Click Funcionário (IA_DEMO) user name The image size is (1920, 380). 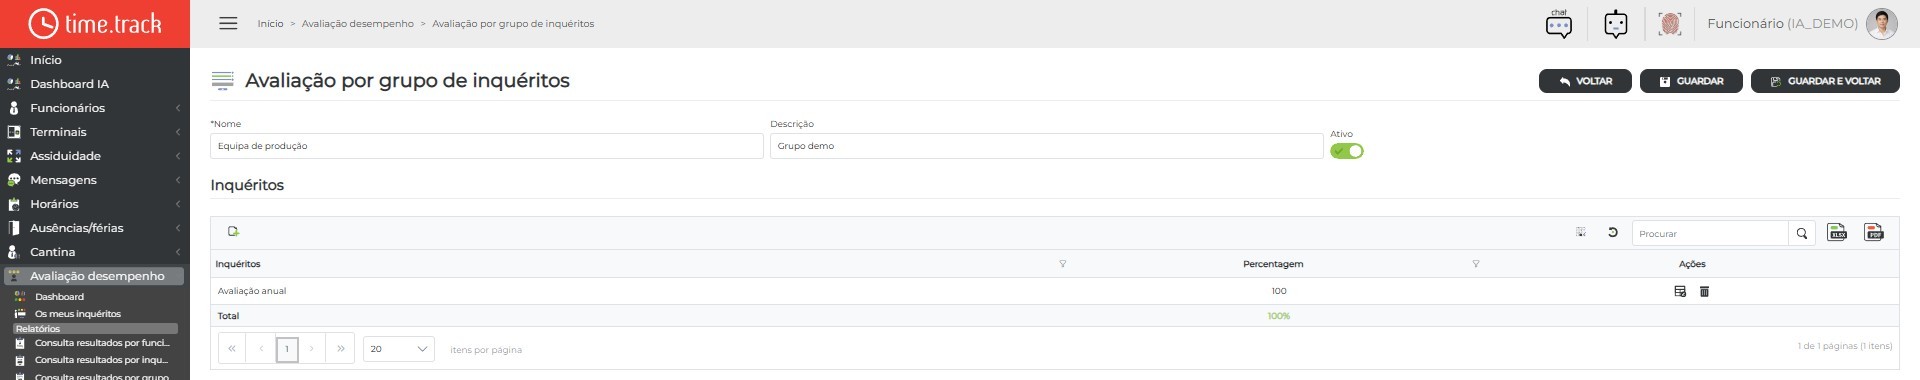(x=1782, y=24)
